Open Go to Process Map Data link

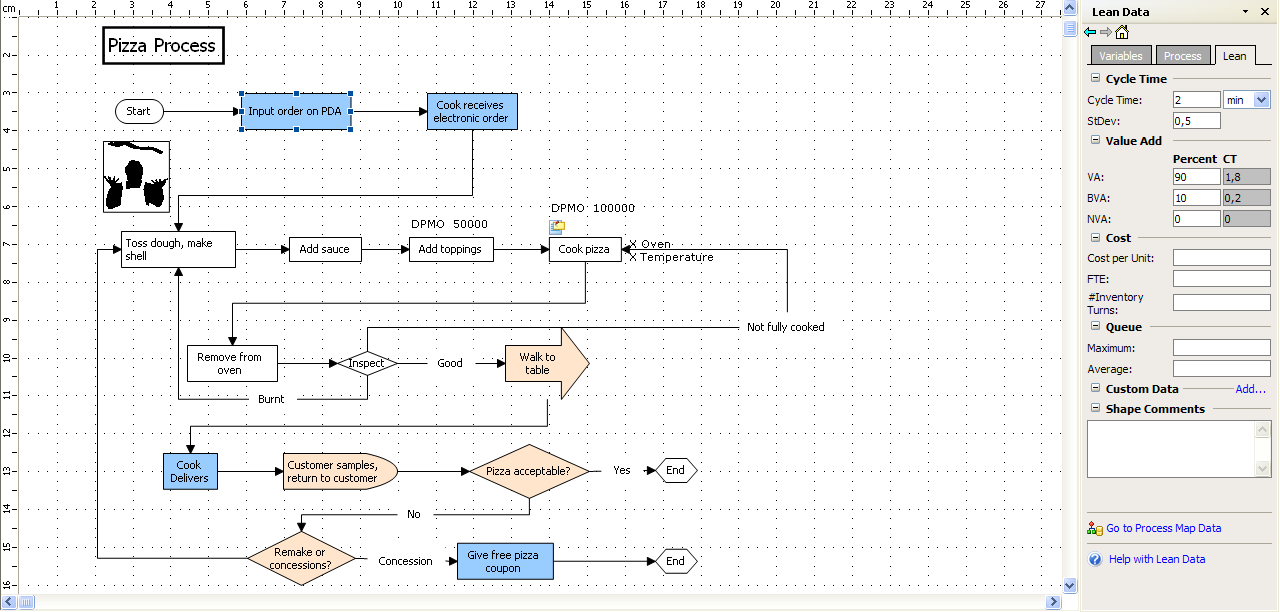click(x=1163, y=529)
